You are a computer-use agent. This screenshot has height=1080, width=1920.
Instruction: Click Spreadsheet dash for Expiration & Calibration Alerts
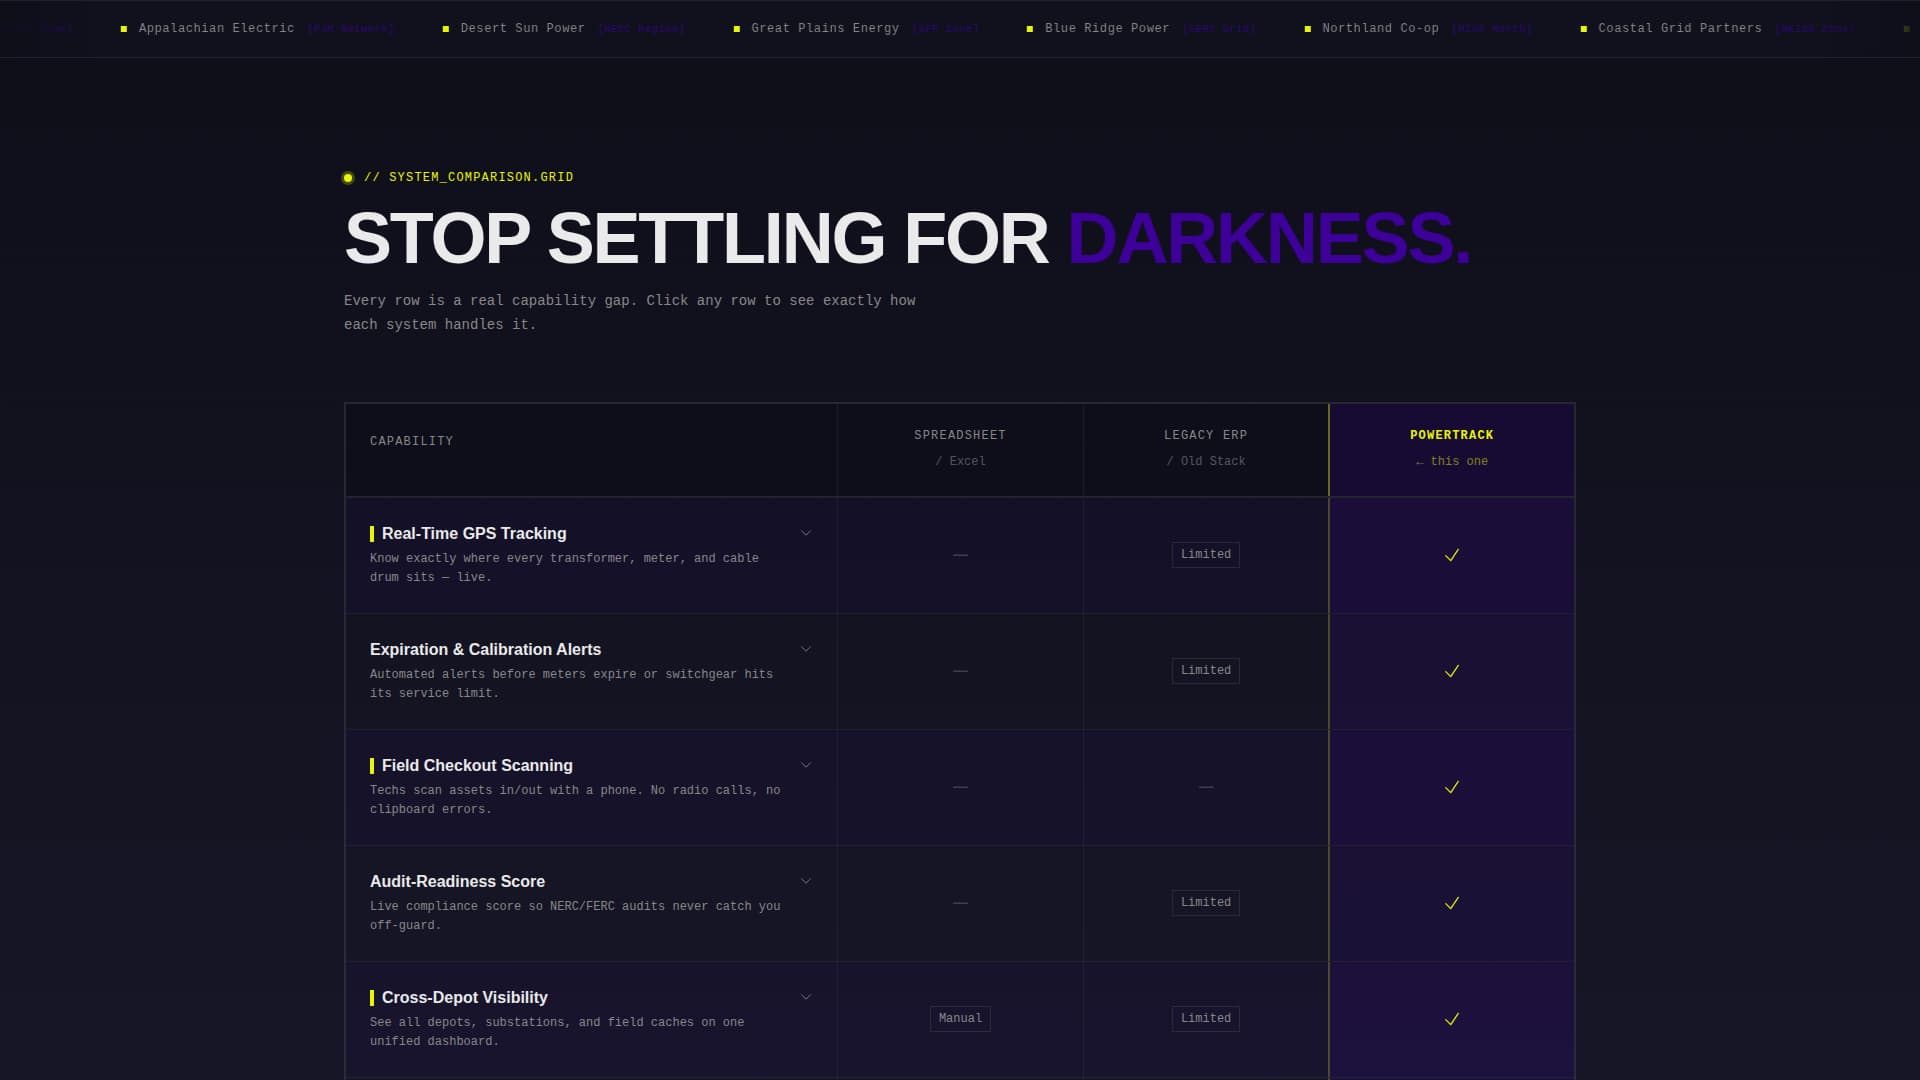point(960,671)
